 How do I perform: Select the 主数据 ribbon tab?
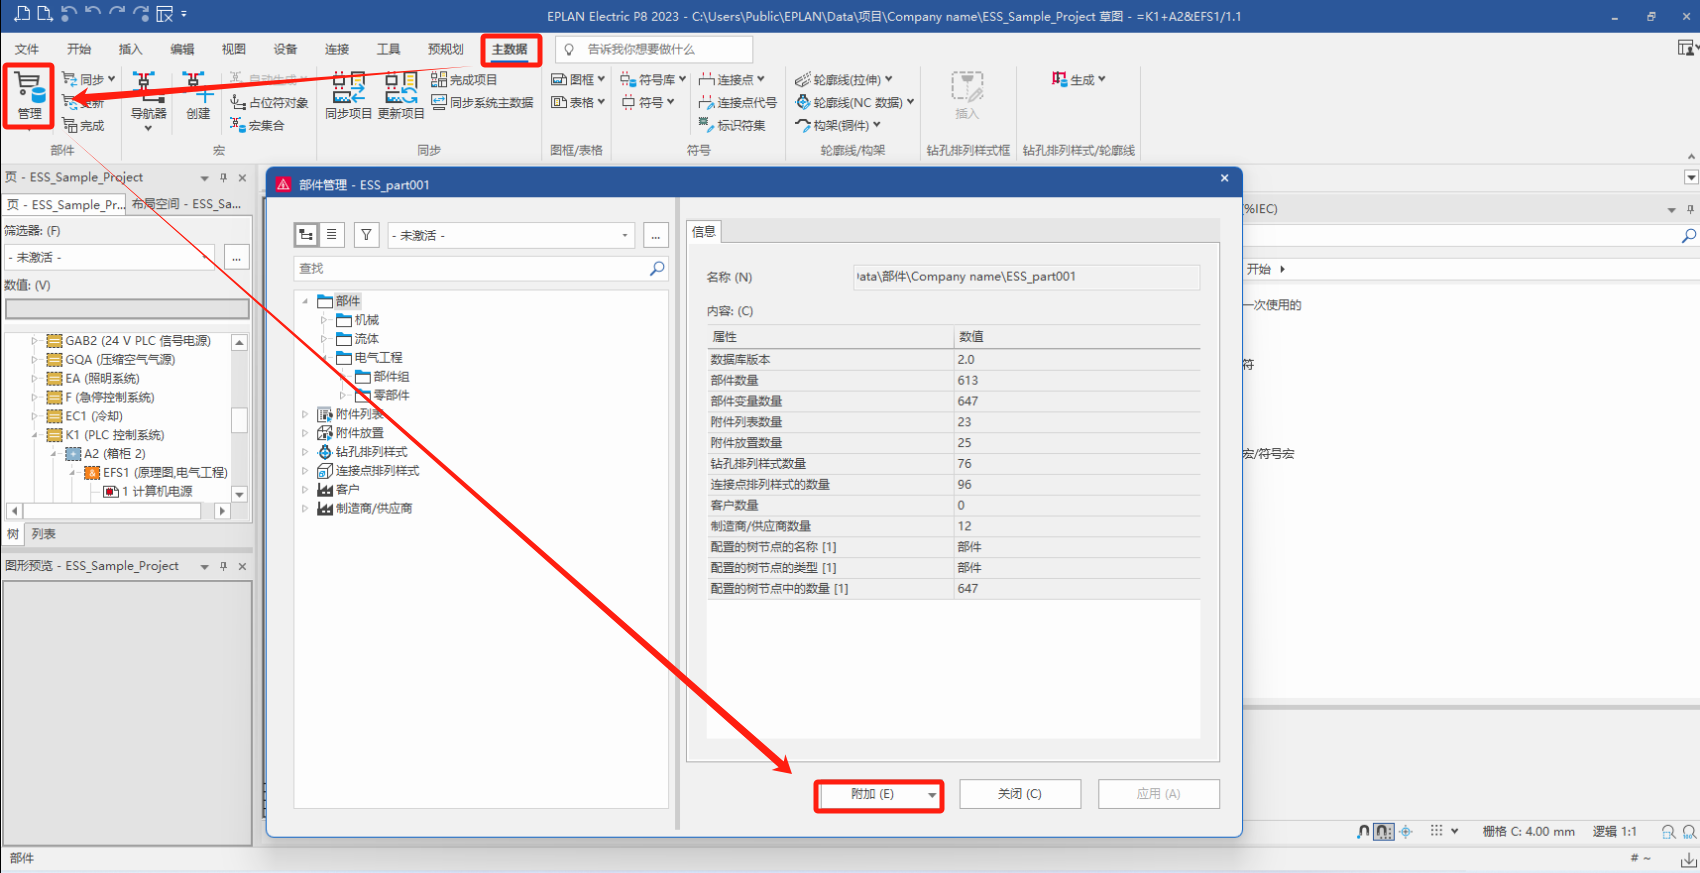click(510, 49)
